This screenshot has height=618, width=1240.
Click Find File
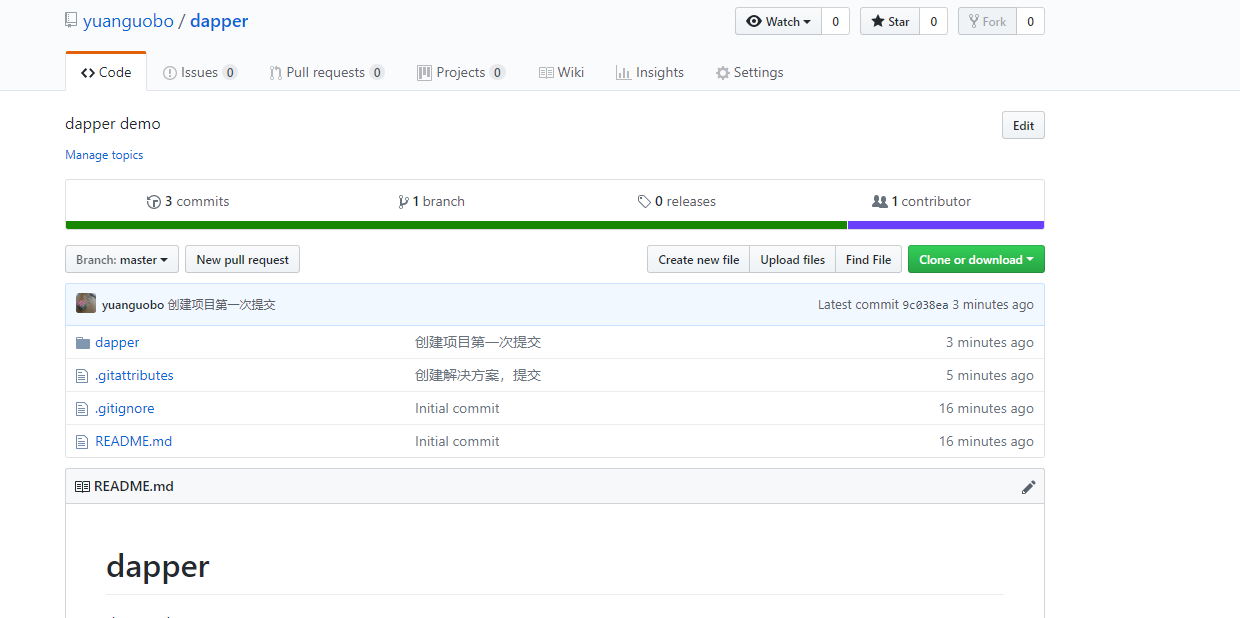coord(868,260)
